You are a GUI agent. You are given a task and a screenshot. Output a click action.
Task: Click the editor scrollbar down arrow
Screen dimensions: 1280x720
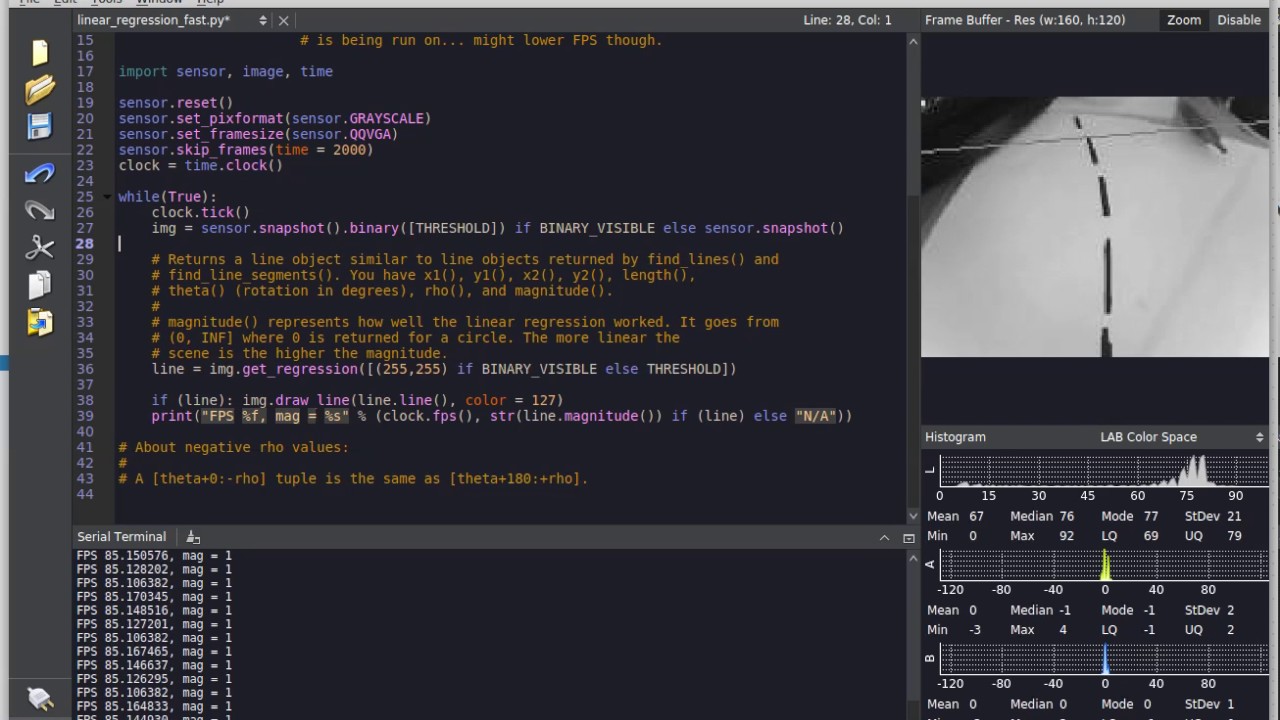pyautogui.click(x=913, y=516)
